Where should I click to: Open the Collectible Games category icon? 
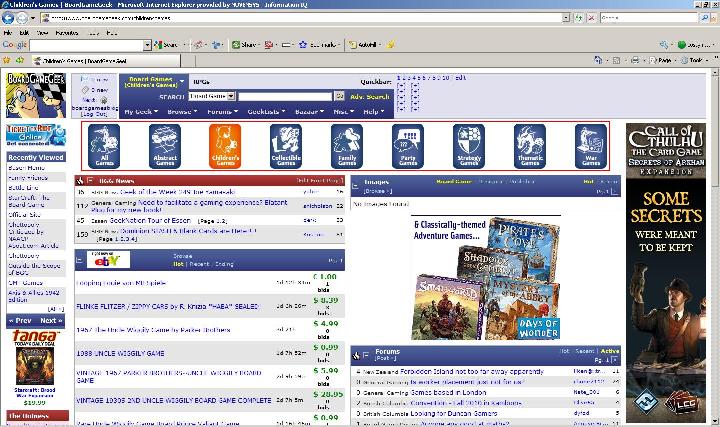click(286, 146)
